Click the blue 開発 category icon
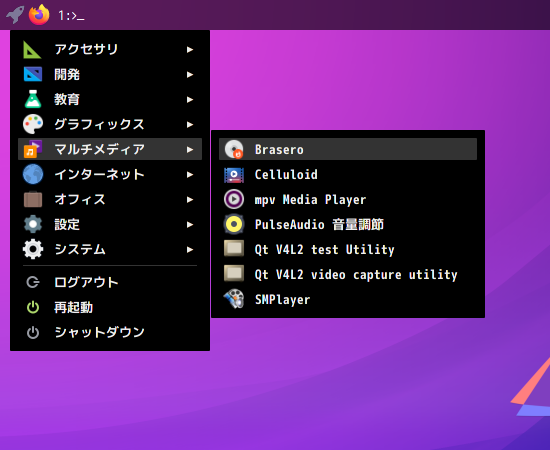The height and width of the screenshot is (450, 550). [x=33, y=74]
